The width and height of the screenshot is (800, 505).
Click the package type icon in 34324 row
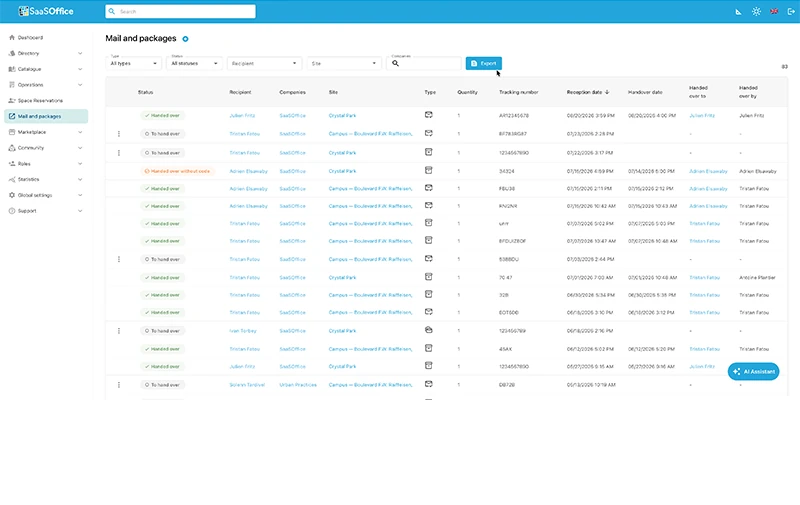point(429,170)
